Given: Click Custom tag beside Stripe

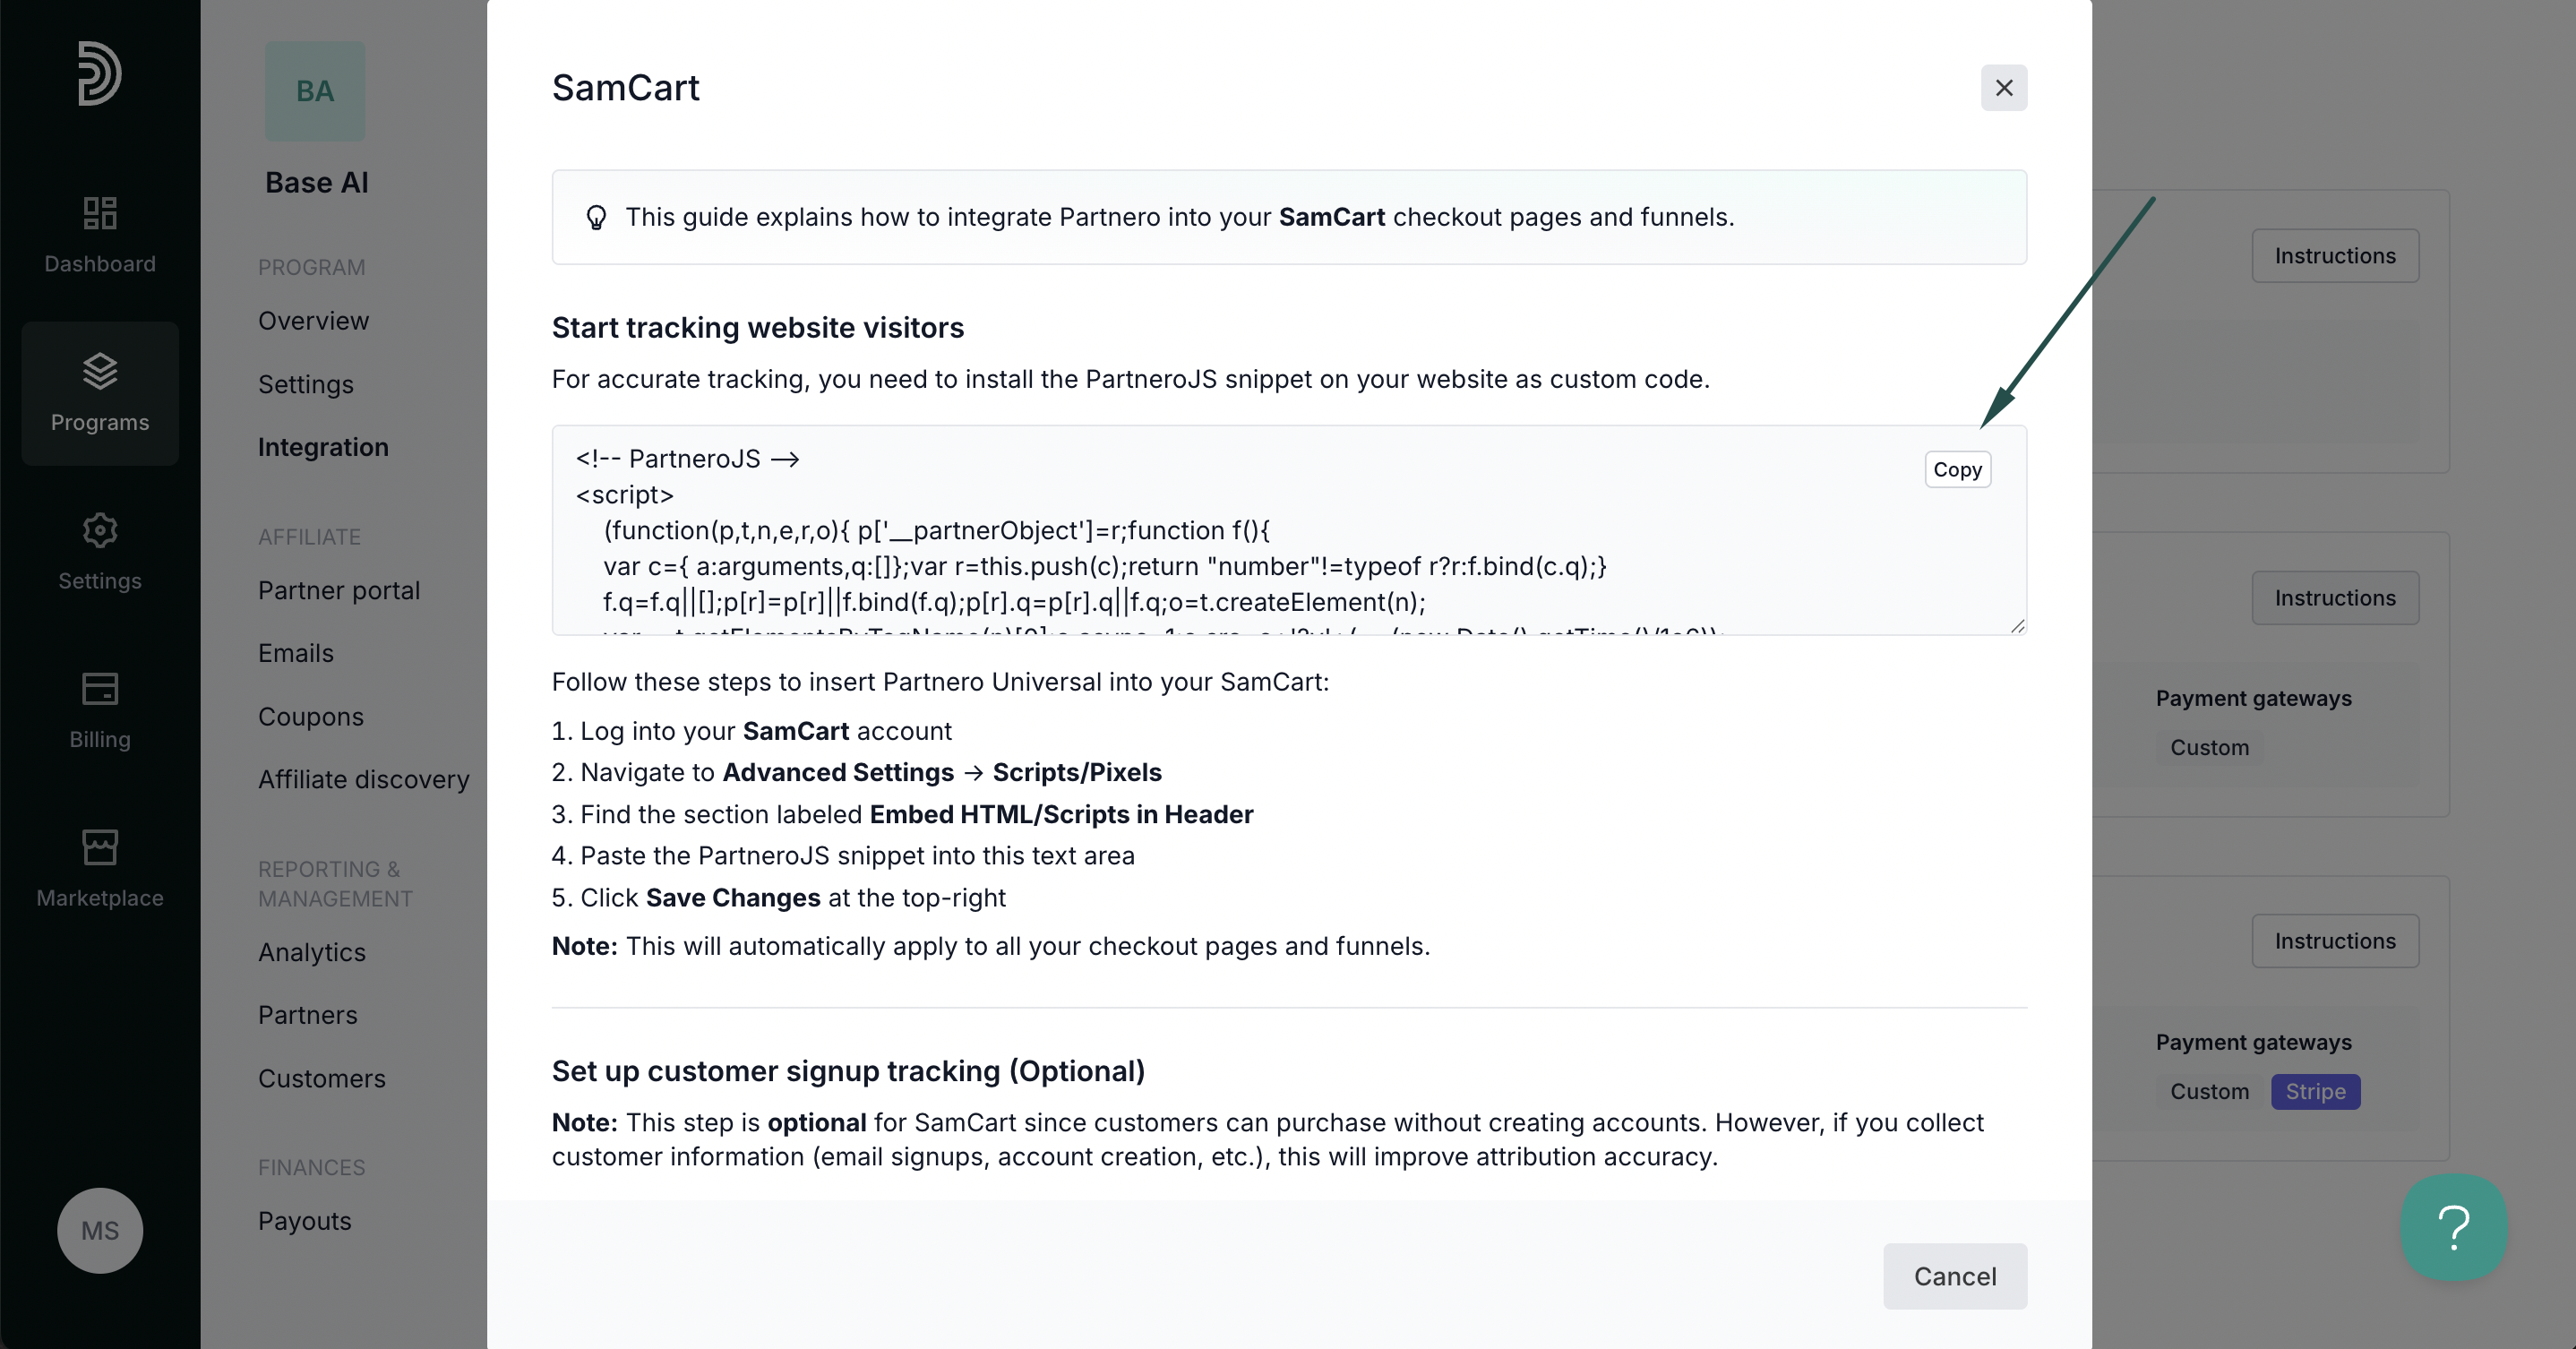Looking at the screenshot, I should pyautogui.click(x=2208, y=1091).
